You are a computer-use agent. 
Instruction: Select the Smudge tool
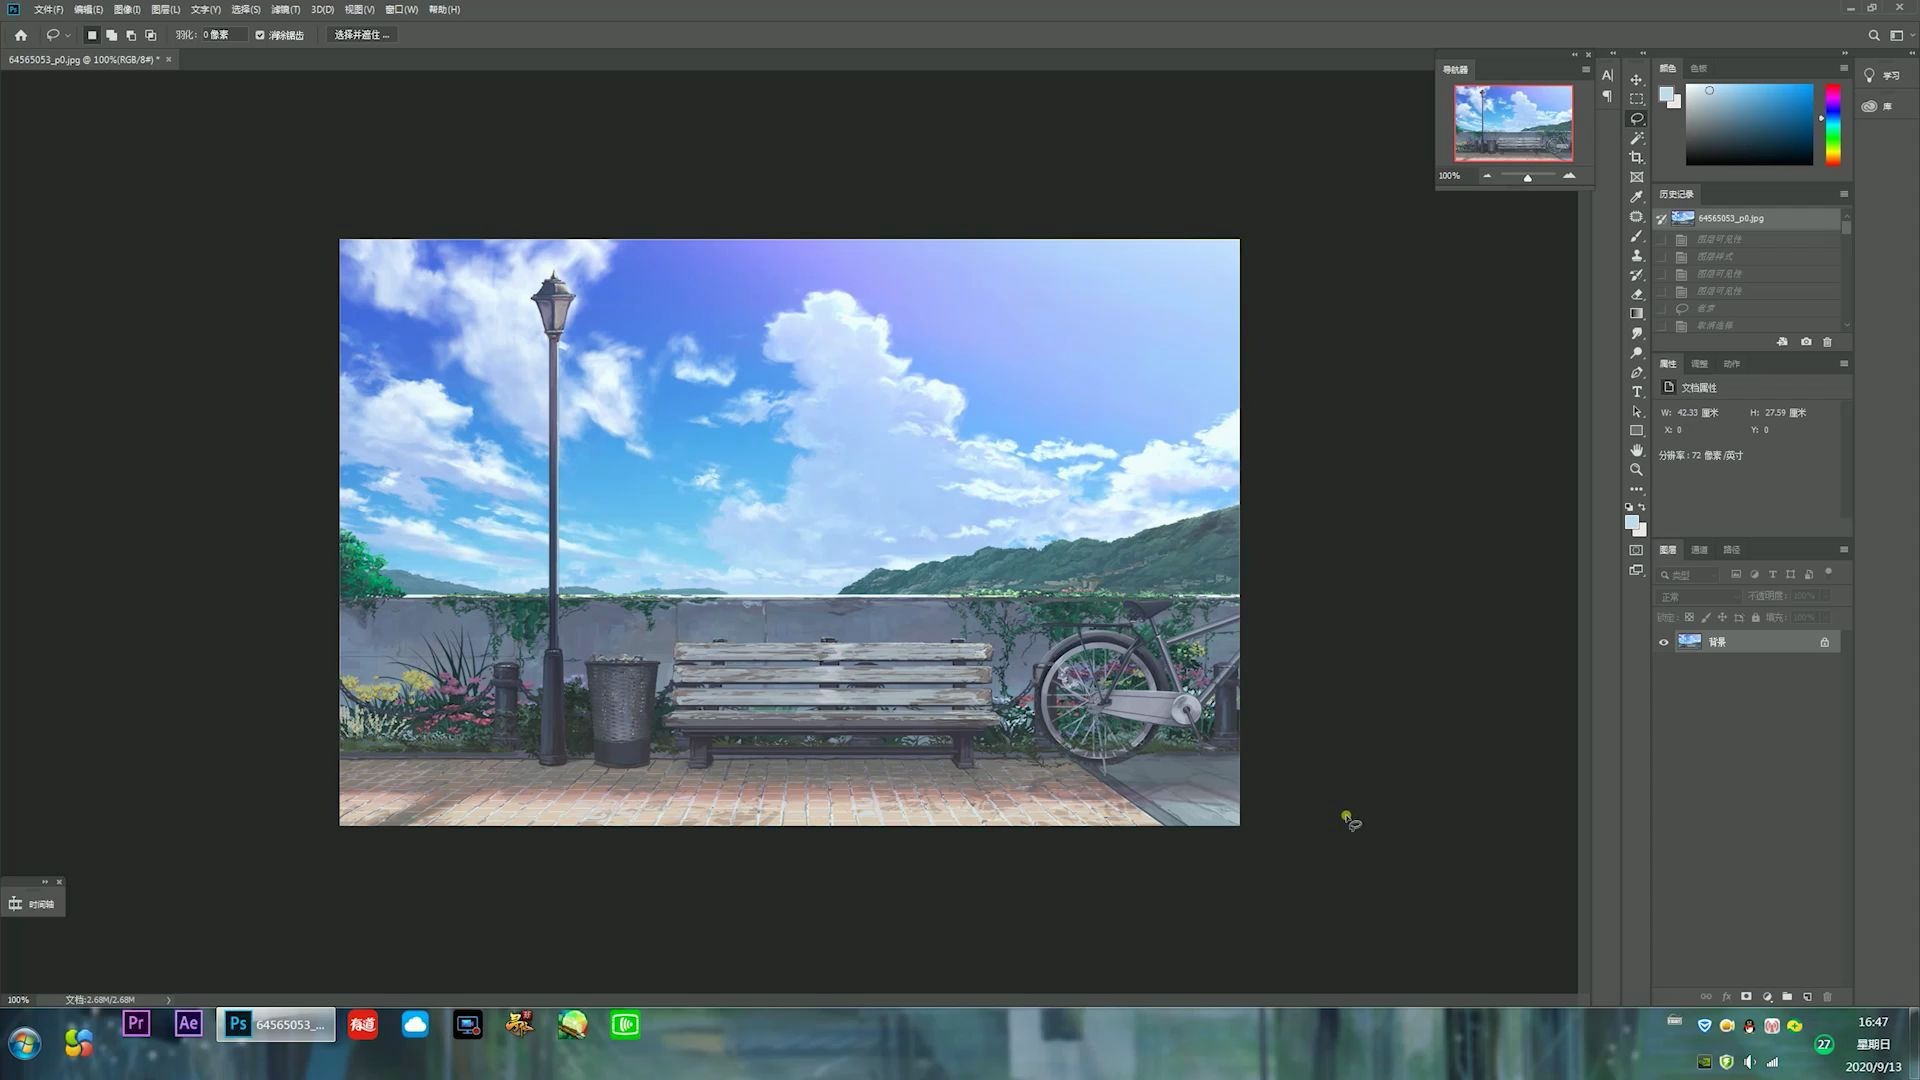pyautogui.click(x=1636, y=333)
